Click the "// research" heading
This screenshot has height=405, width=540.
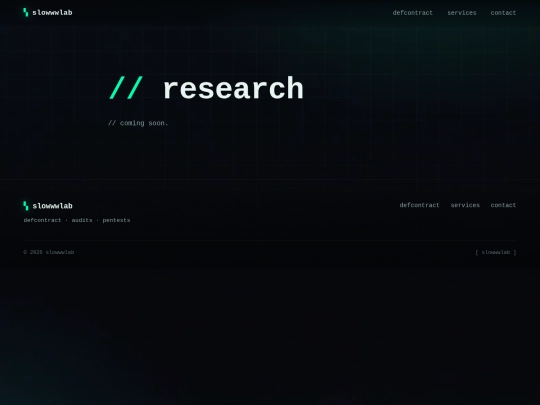coord(206,89)
